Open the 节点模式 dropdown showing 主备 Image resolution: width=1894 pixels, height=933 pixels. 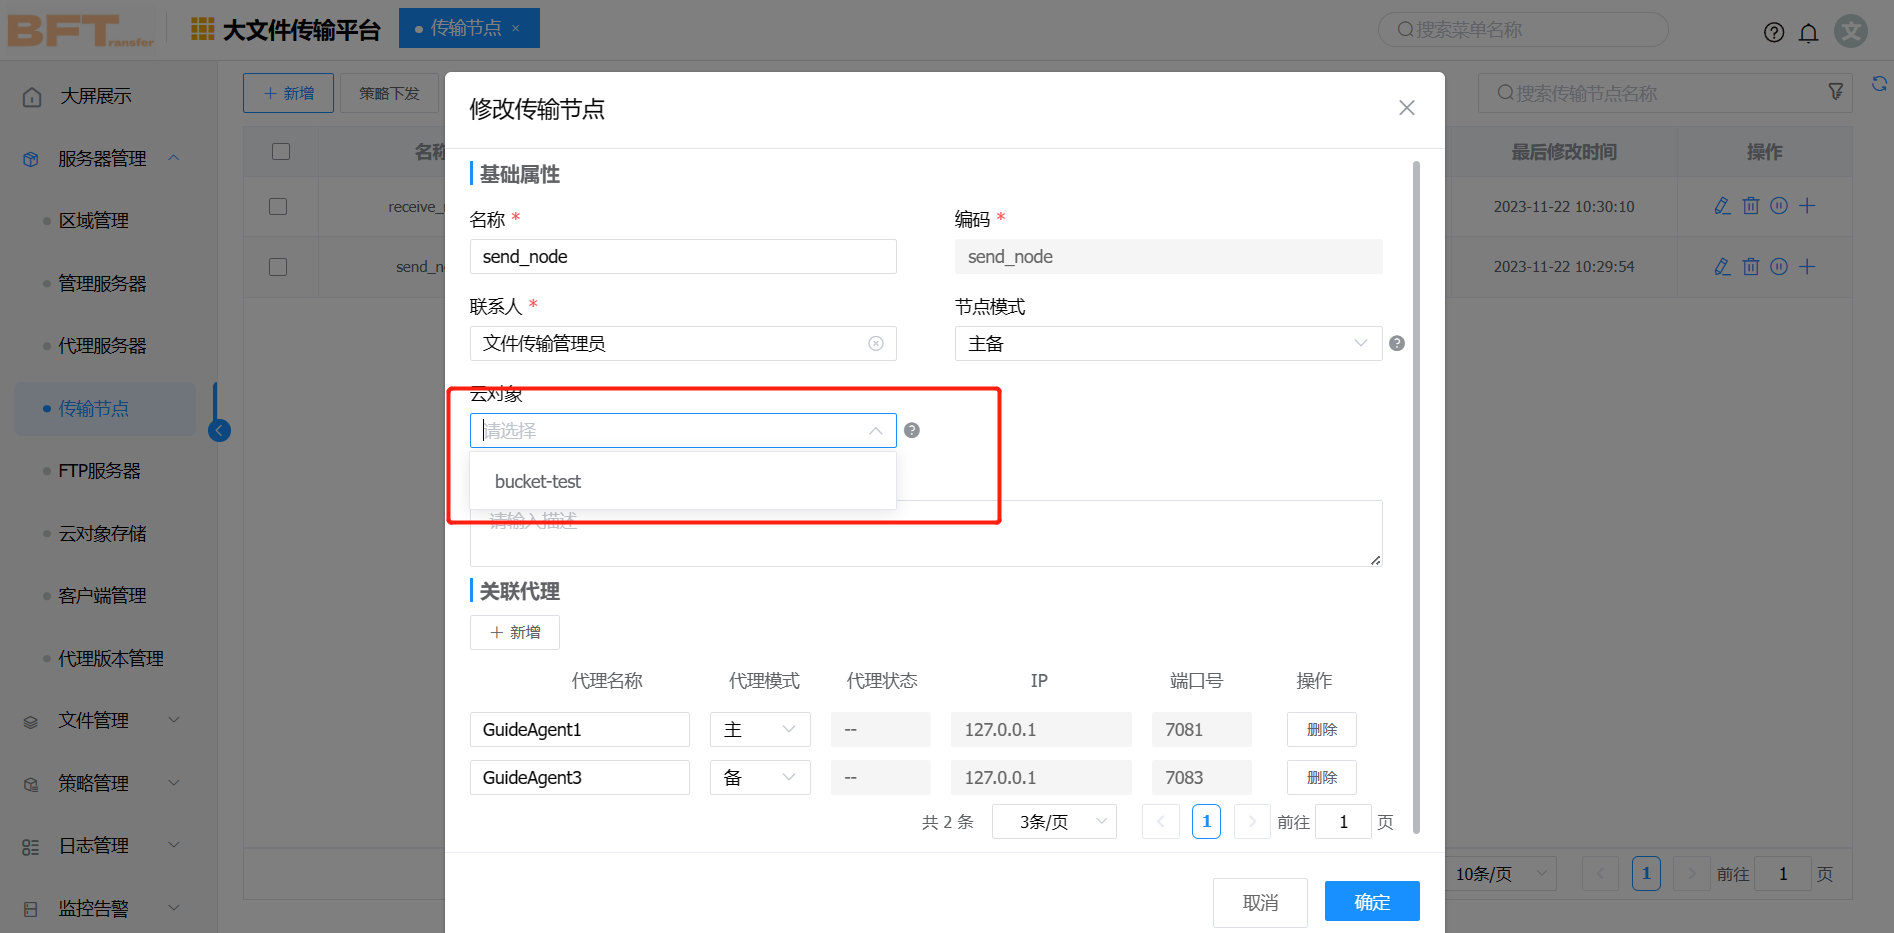[1168, 343]
